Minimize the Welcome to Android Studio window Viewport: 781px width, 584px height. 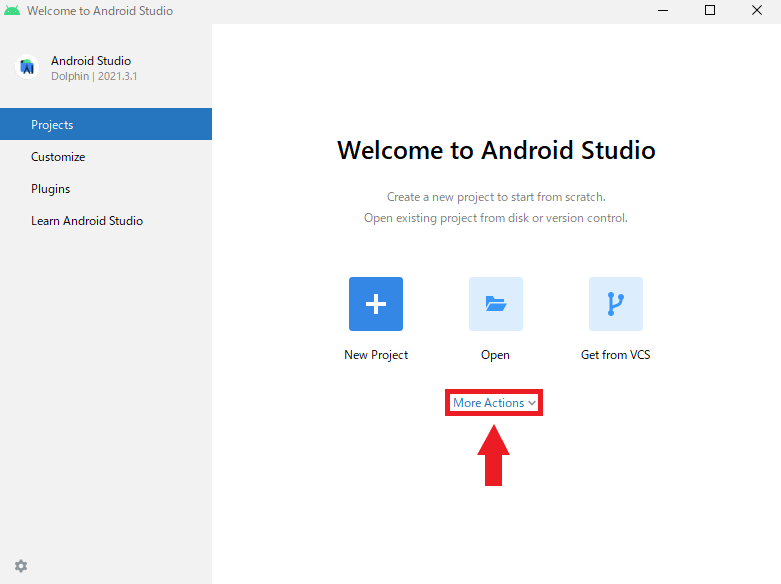(663, 10)
